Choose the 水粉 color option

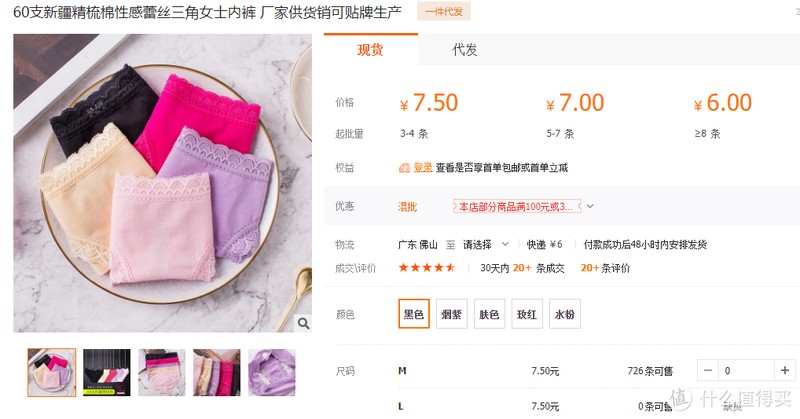(x=565, y=314)
